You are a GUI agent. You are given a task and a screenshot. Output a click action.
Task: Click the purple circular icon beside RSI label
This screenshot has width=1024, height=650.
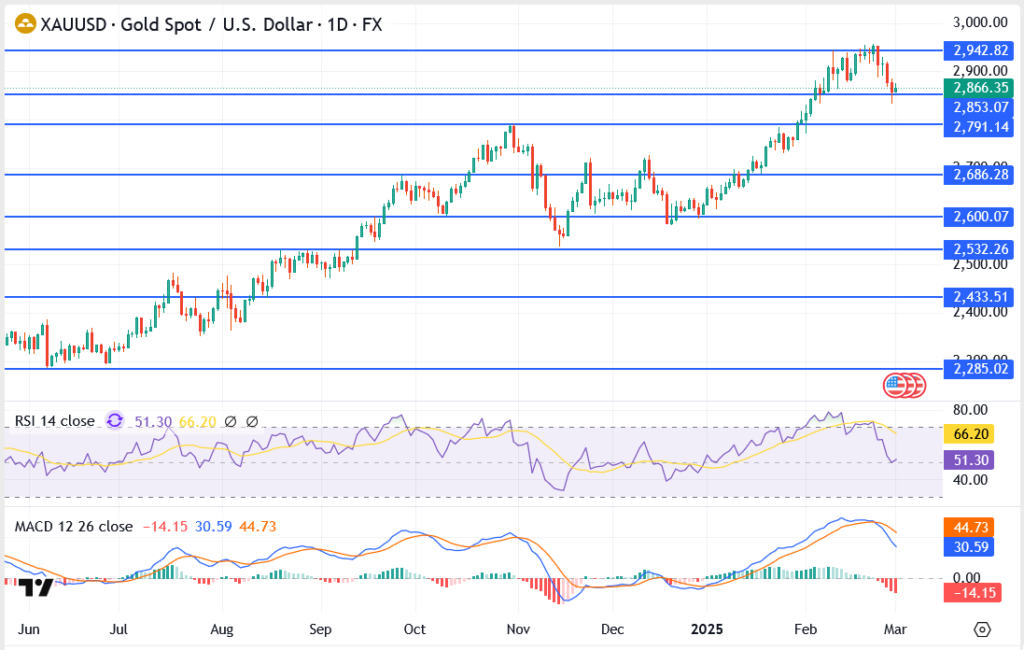(115, 421)
